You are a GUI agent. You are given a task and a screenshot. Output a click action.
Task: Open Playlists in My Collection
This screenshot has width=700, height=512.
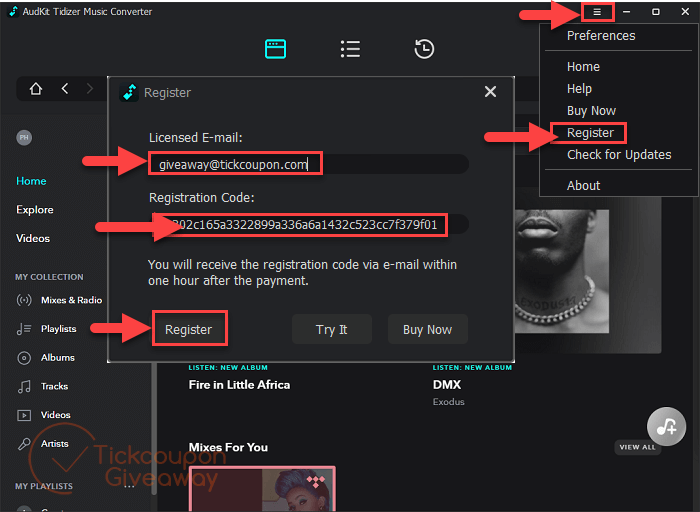point(58,329)
